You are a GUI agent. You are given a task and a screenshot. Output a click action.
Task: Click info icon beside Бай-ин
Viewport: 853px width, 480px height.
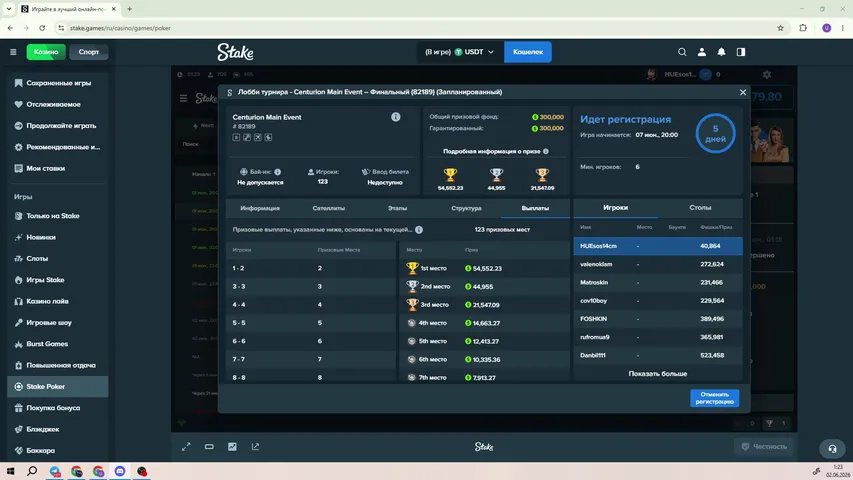277,172
